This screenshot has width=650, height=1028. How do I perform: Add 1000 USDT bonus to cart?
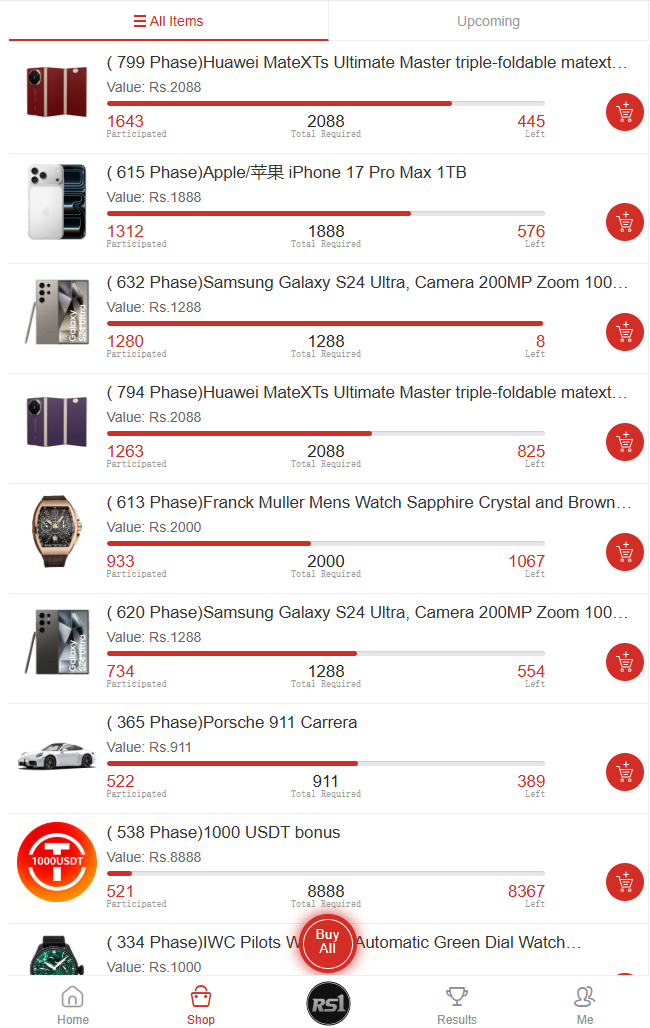[x=625, y=882]
